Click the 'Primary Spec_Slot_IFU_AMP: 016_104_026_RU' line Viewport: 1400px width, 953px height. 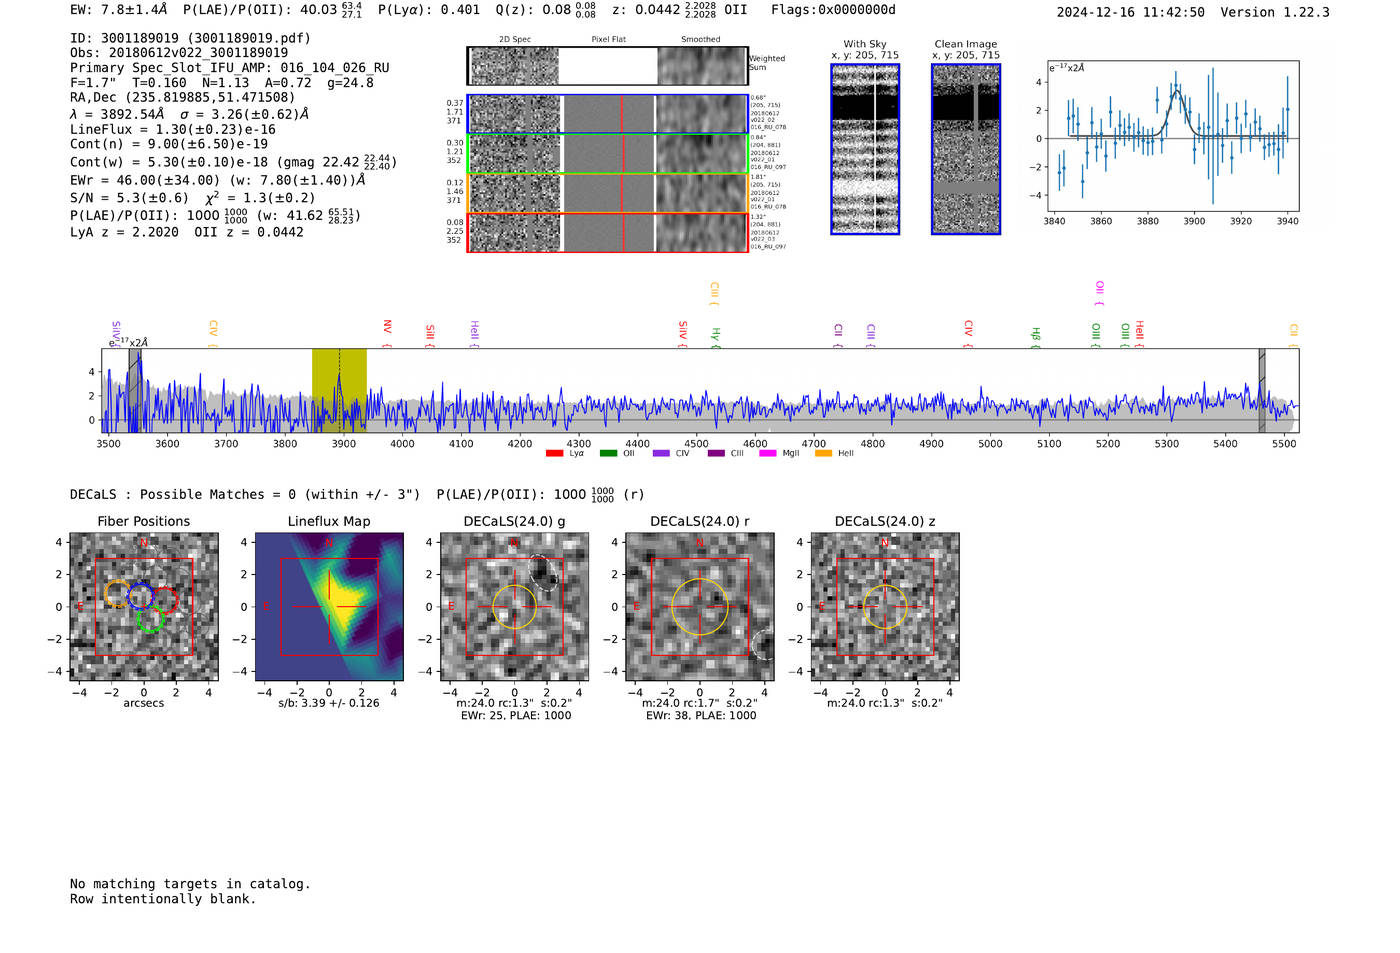click(x=230, y=68)
